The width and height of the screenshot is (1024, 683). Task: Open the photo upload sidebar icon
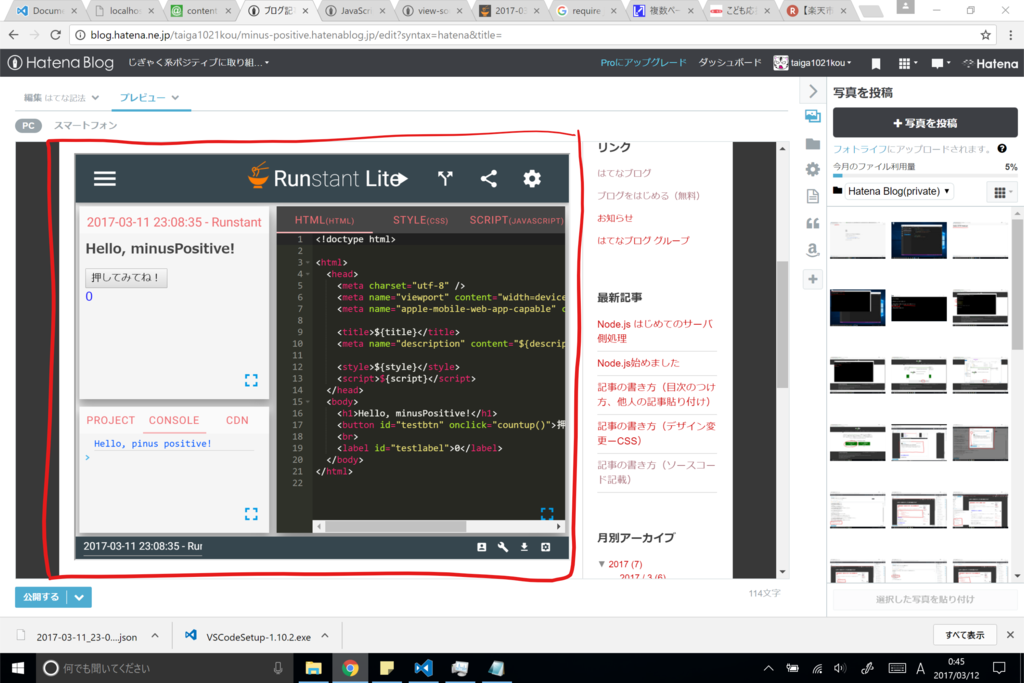pyautogui.click(x=813, y=117)
